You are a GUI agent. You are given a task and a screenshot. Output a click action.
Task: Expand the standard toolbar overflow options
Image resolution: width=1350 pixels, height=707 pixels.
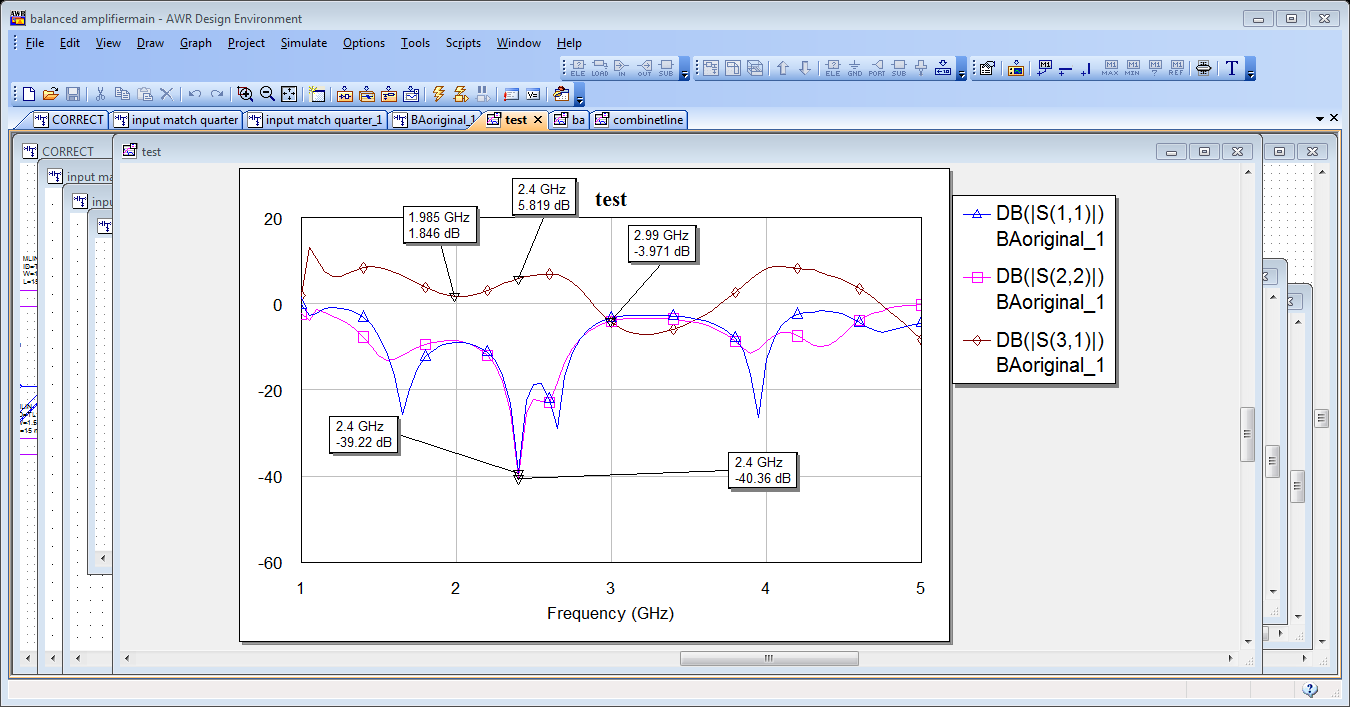[x=580, y=98]
